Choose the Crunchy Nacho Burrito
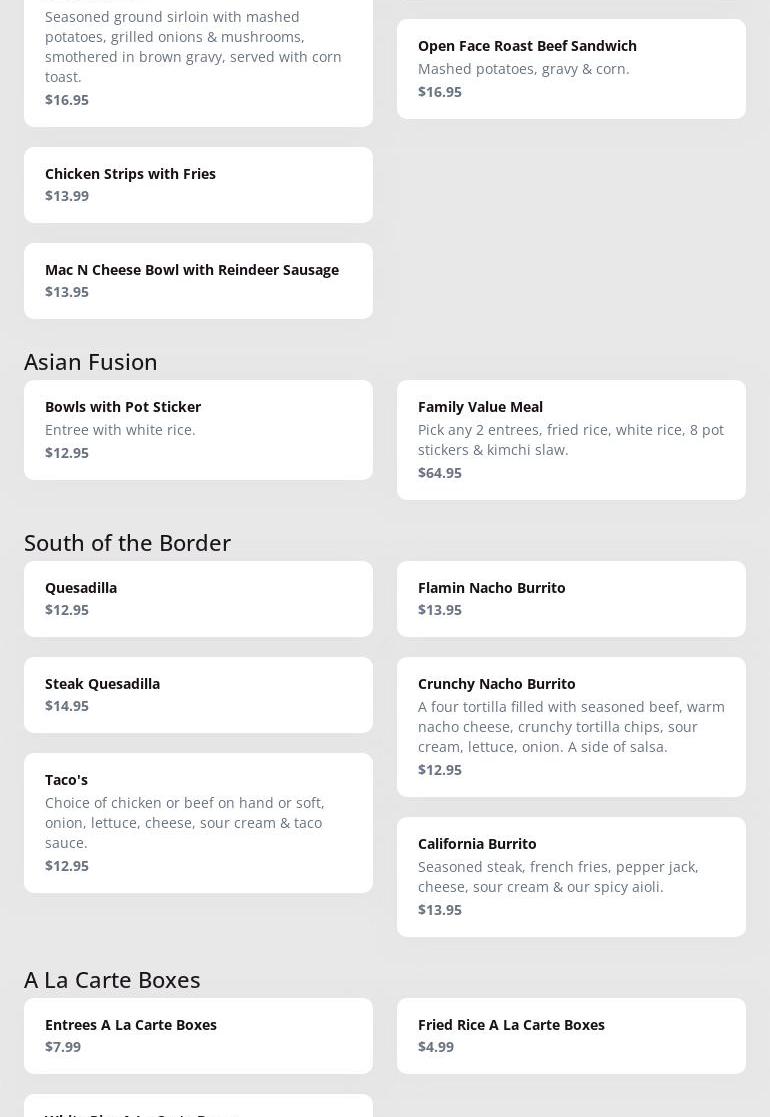 point(497,684)
